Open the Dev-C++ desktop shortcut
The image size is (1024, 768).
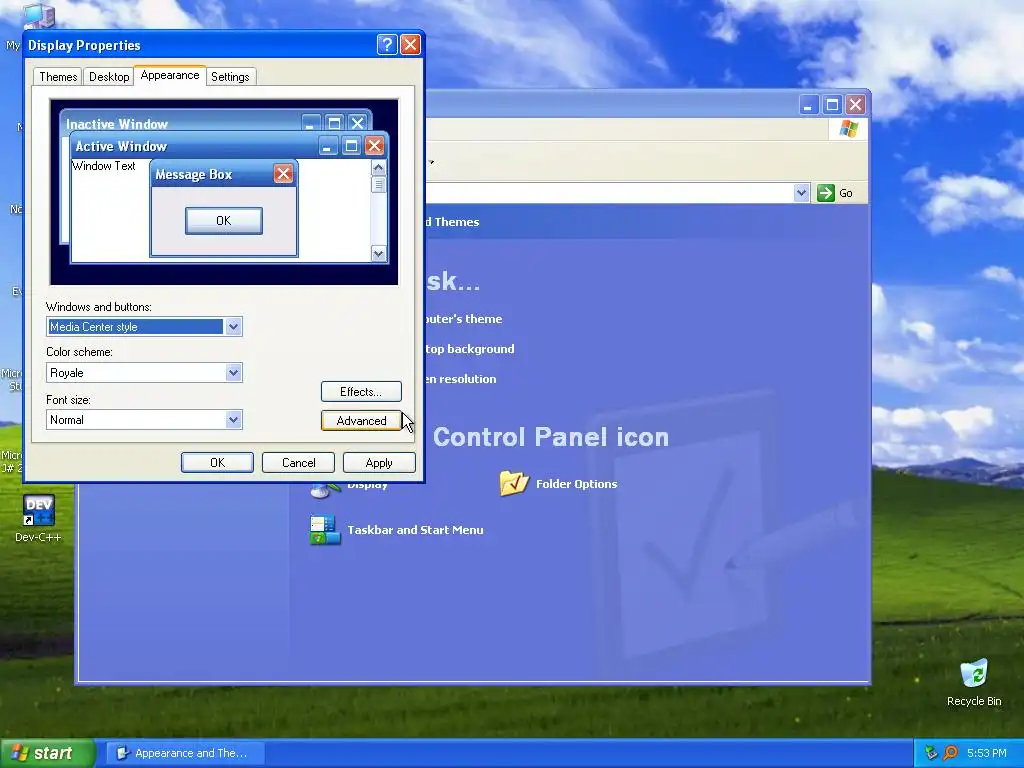pos(39,519)
